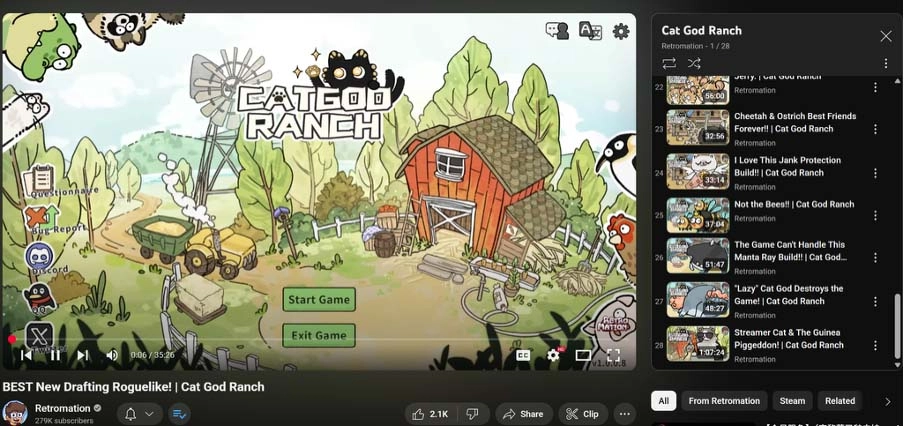Play The Game Can't Handle This Manta Ray

790,251
